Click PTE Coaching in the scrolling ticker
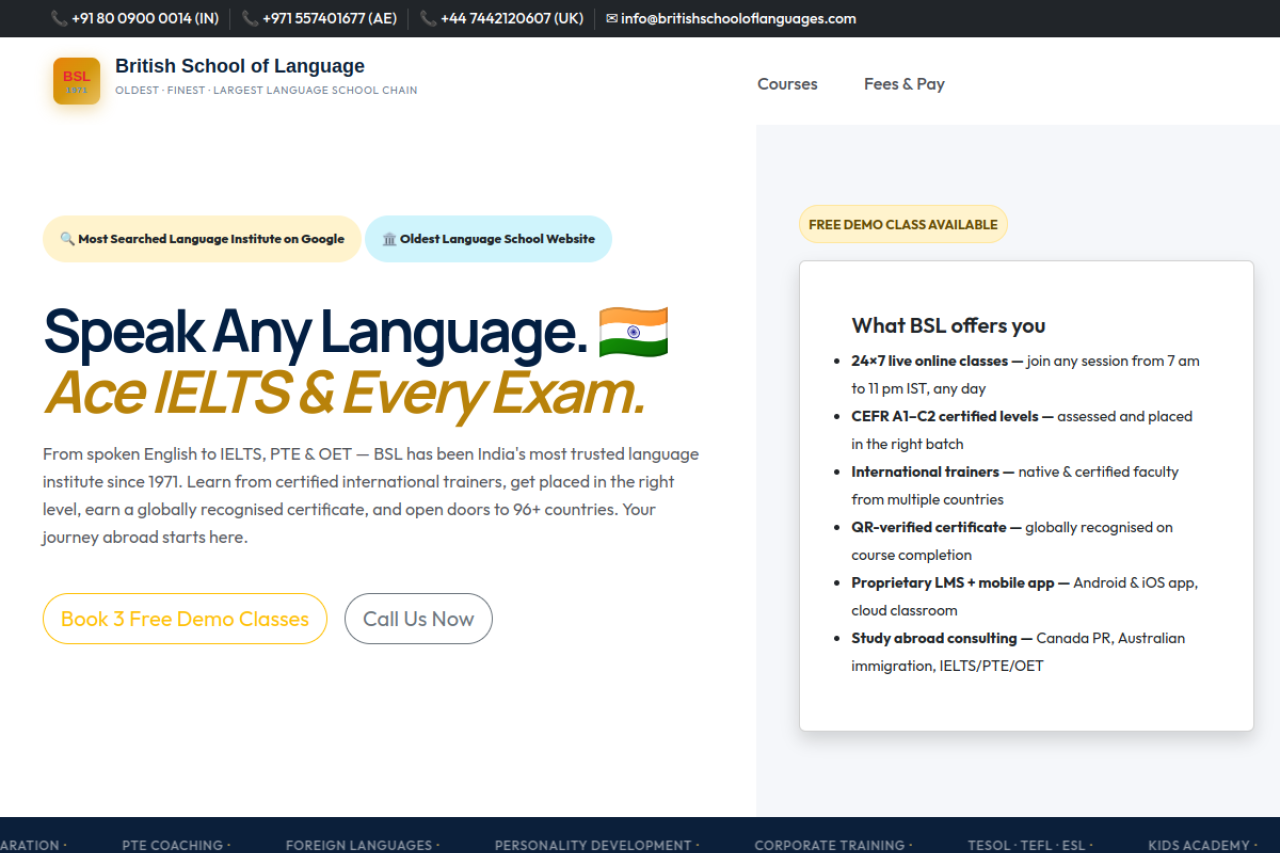Image resolution: width=1280 pixels, height=853 pixels. 172,845
